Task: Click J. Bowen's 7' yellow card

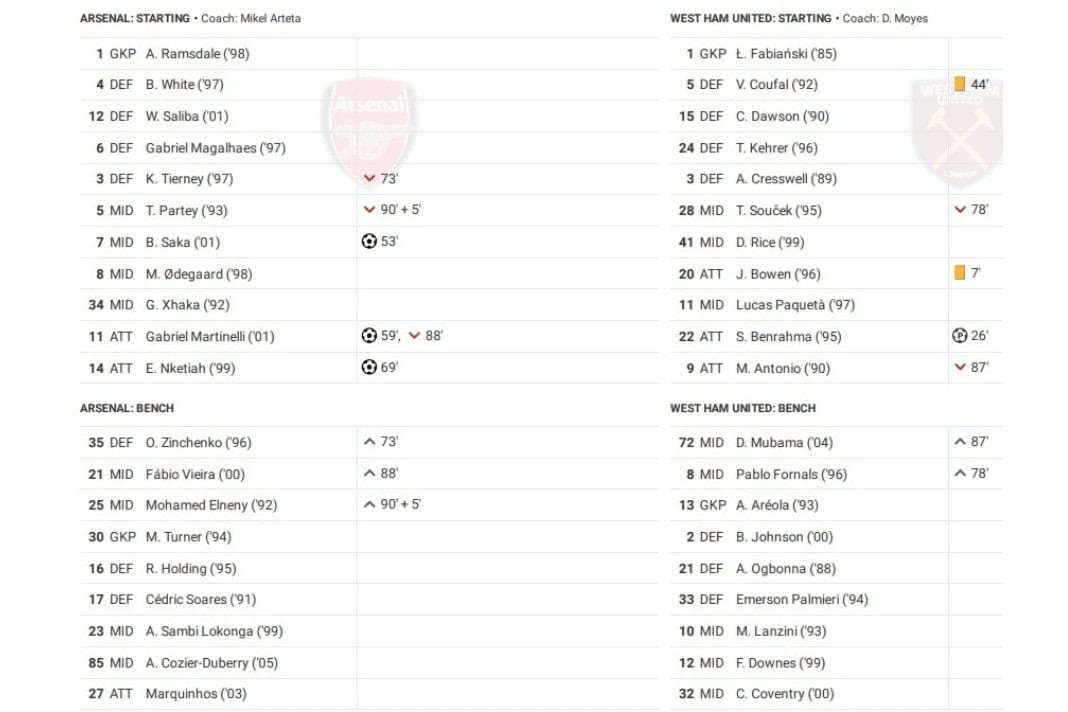Action: [960, 273]
